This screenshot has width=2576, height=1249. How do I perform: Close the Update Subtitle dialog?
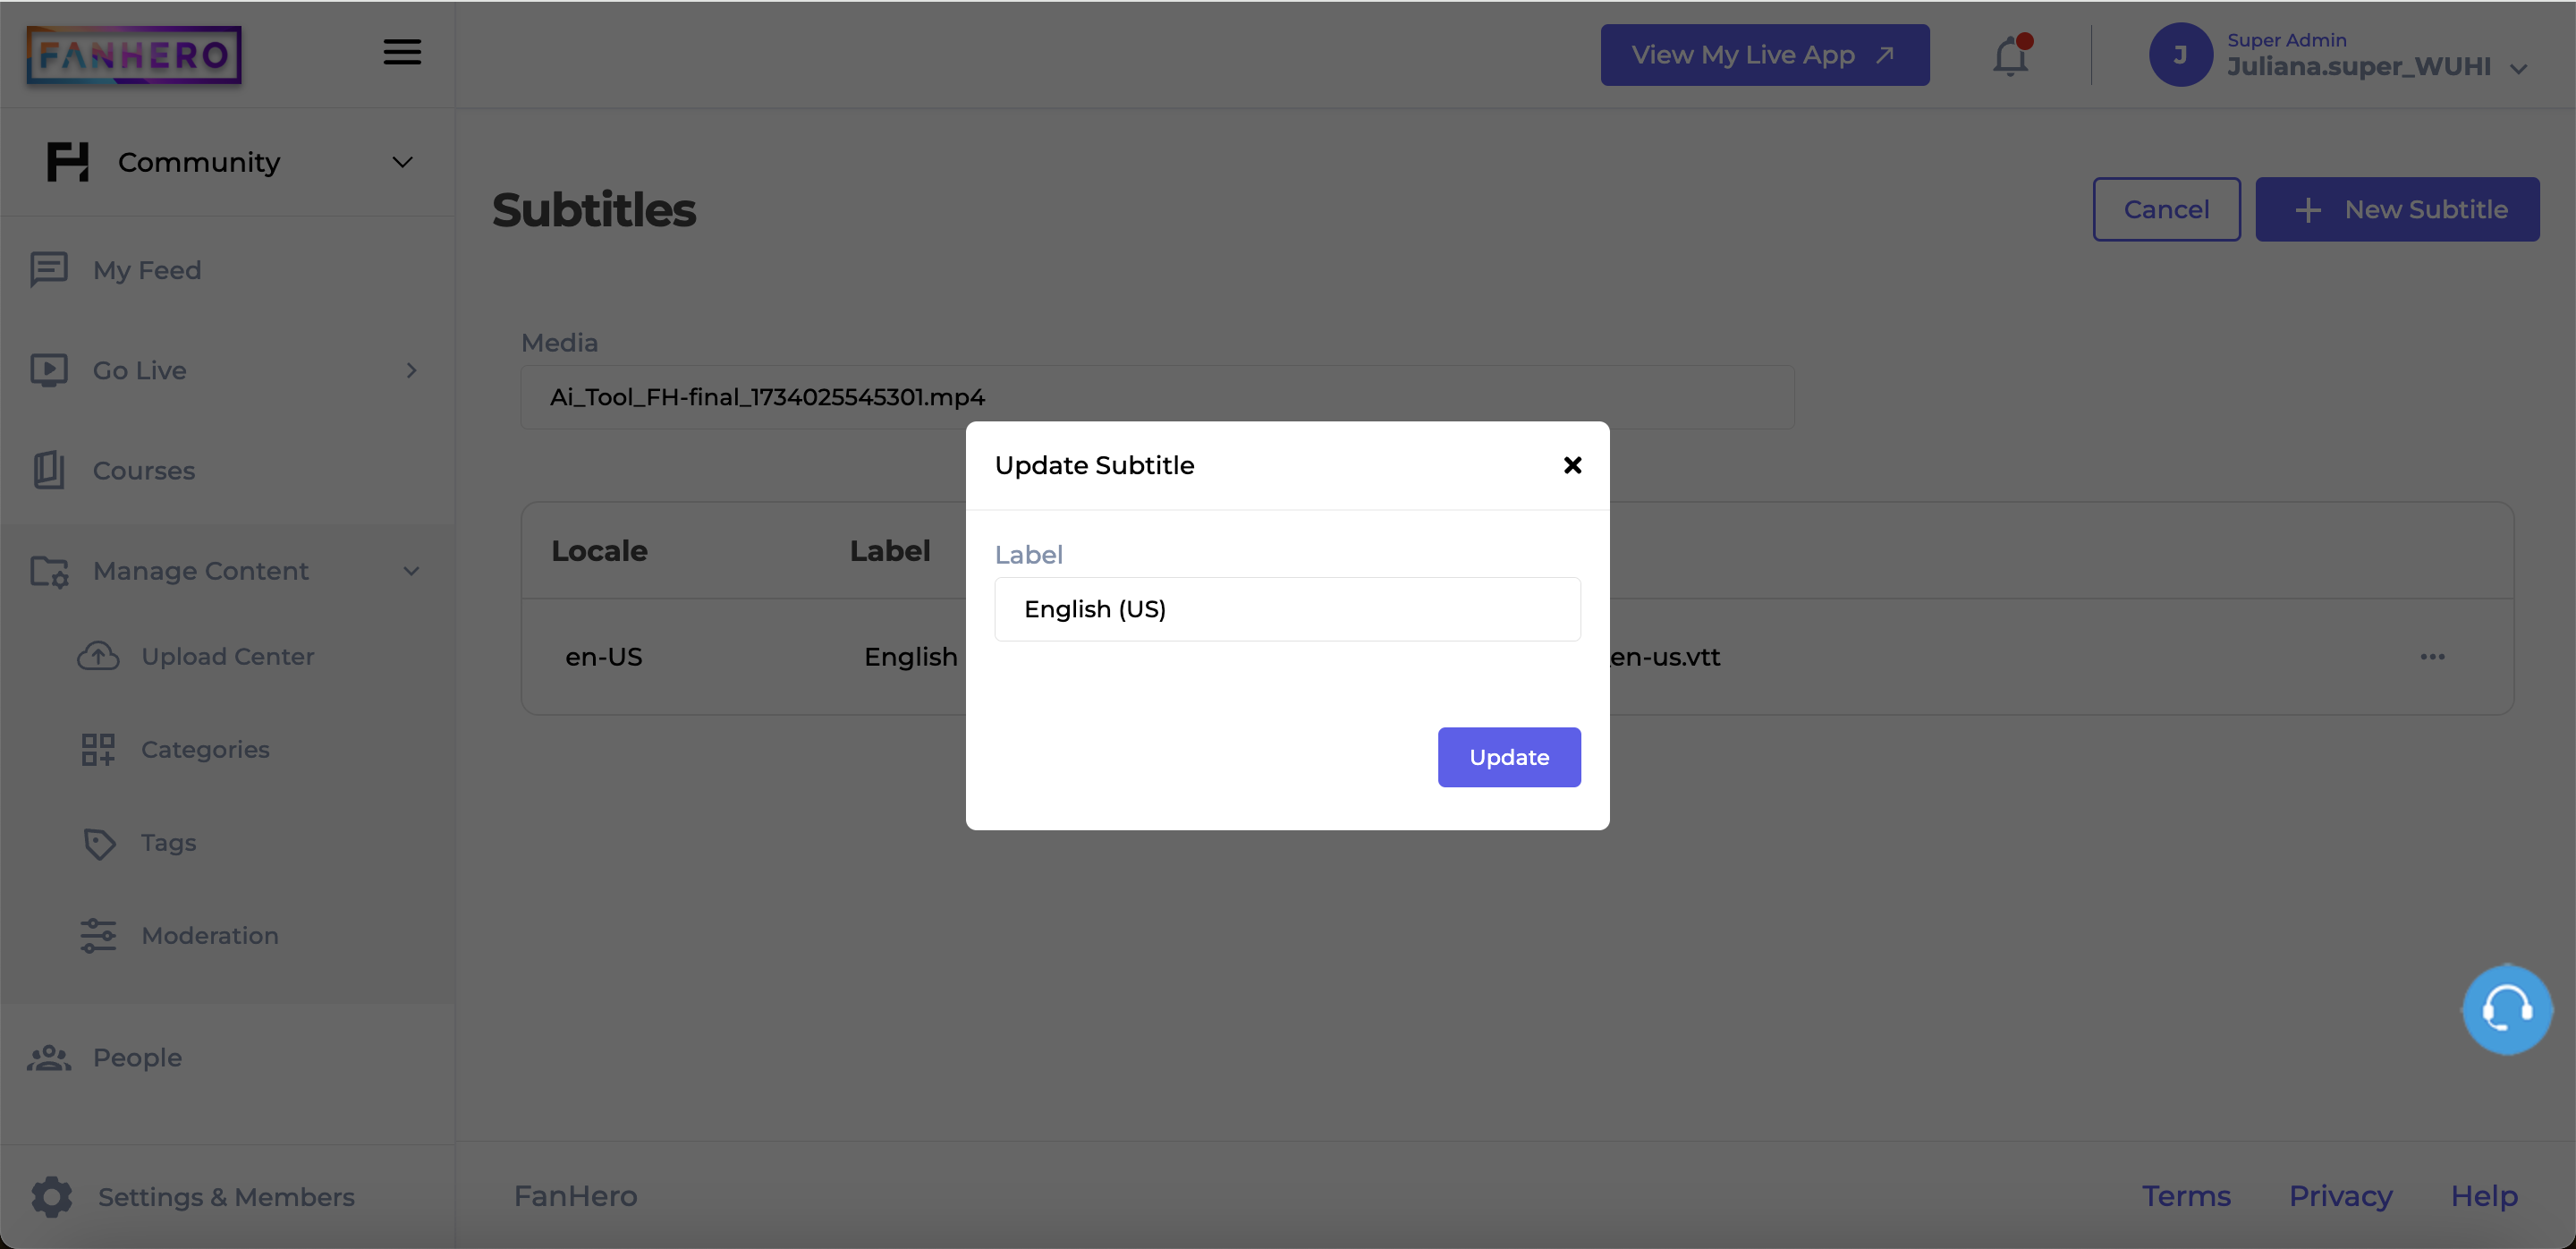point(1572,463)
